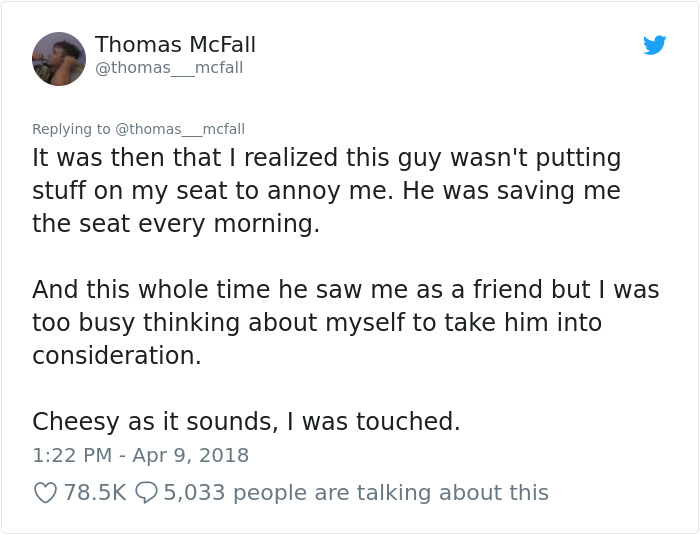The width and height of the screenshot is (700, 535).
Task: Click the line 'the seat every morning.'
Action: point(176,223)
